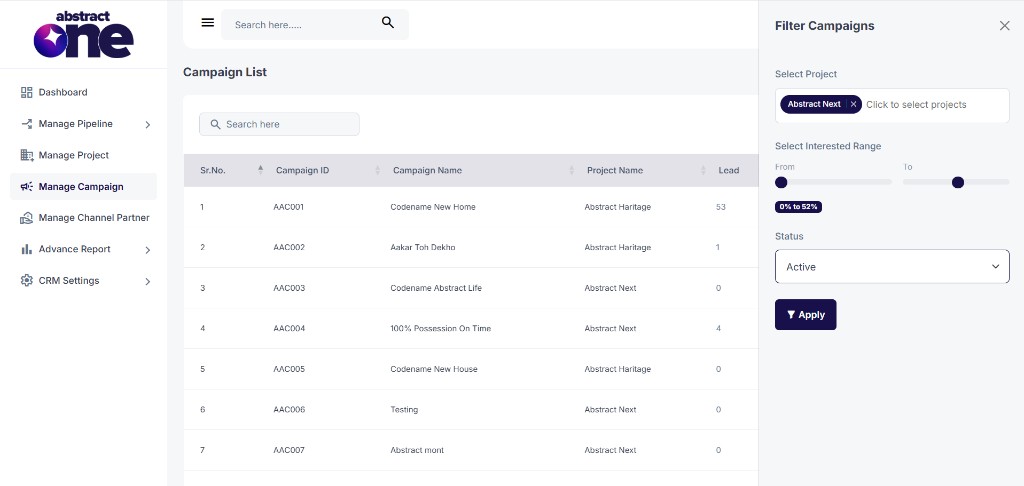
Task: Click the hamburger menu icon
Action: (208, 23)
